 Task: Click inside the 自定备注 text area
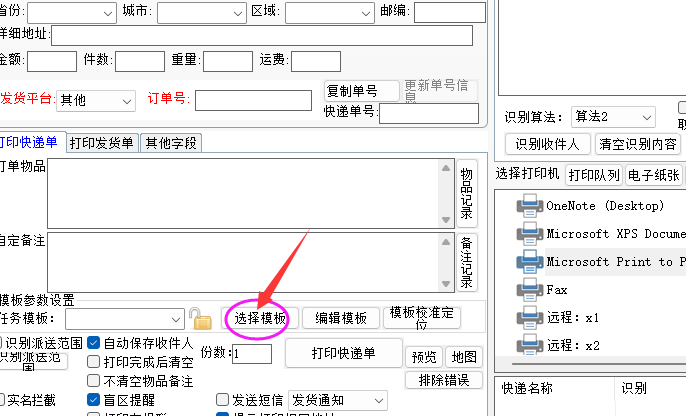pos(244,262)
